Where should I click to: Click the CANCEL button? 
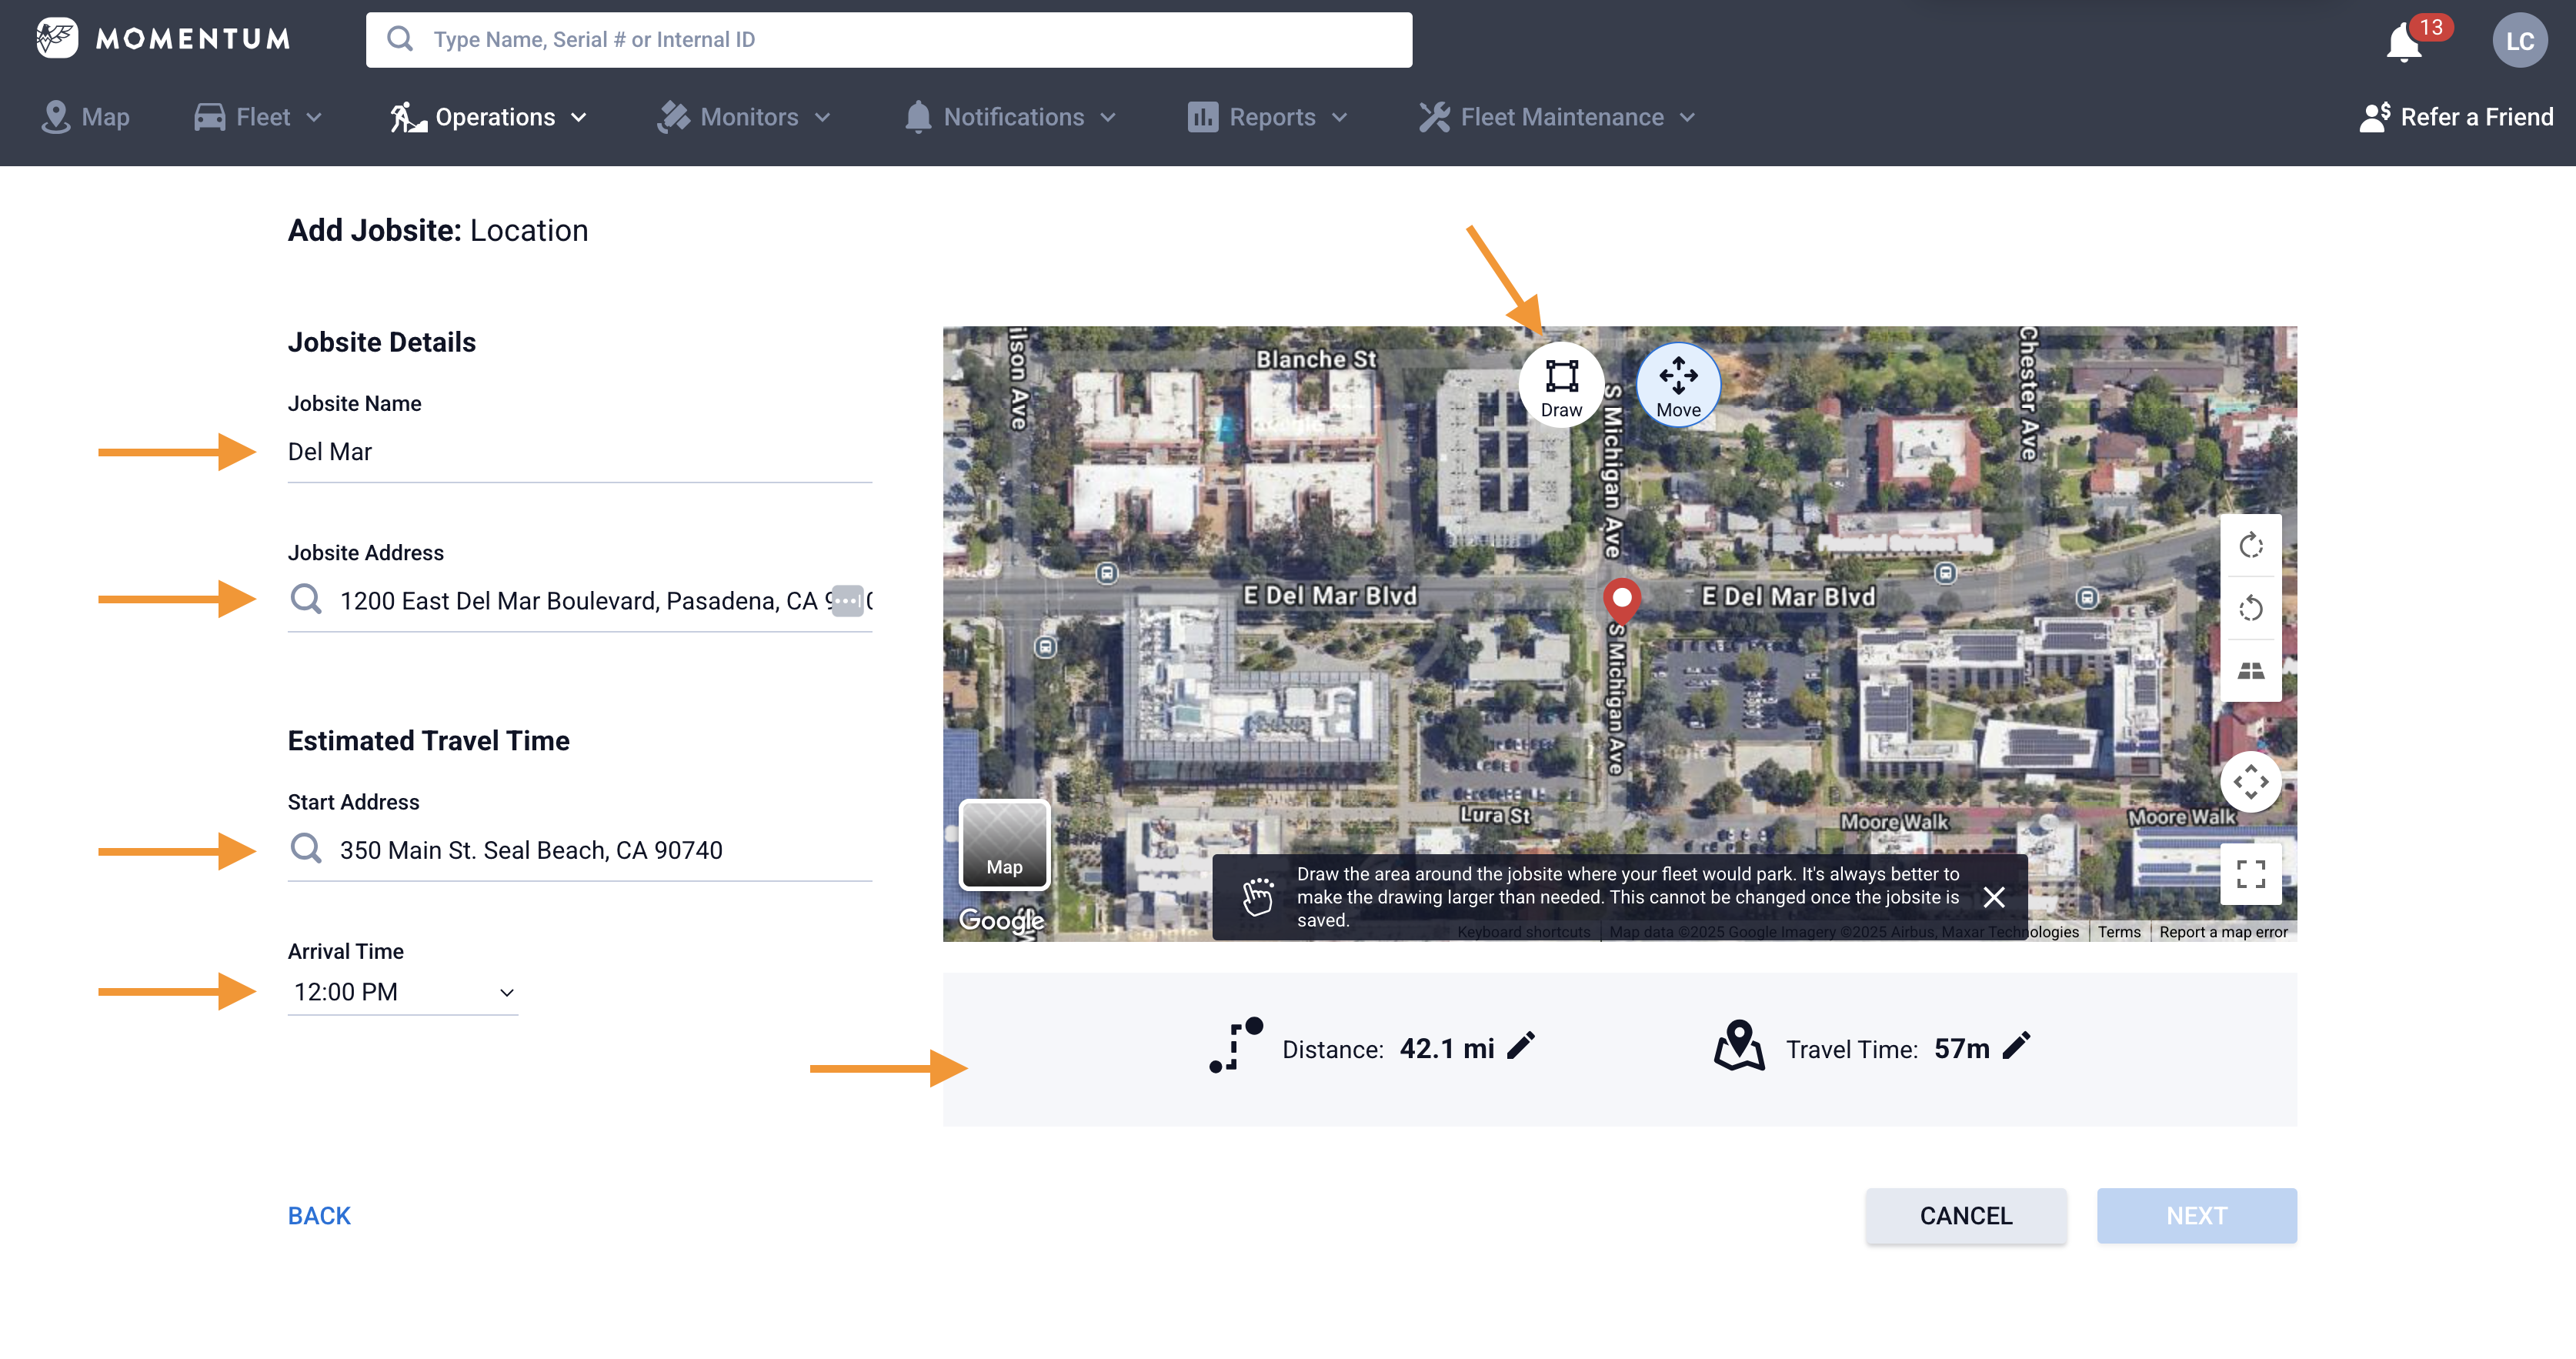[1965, 1215]
